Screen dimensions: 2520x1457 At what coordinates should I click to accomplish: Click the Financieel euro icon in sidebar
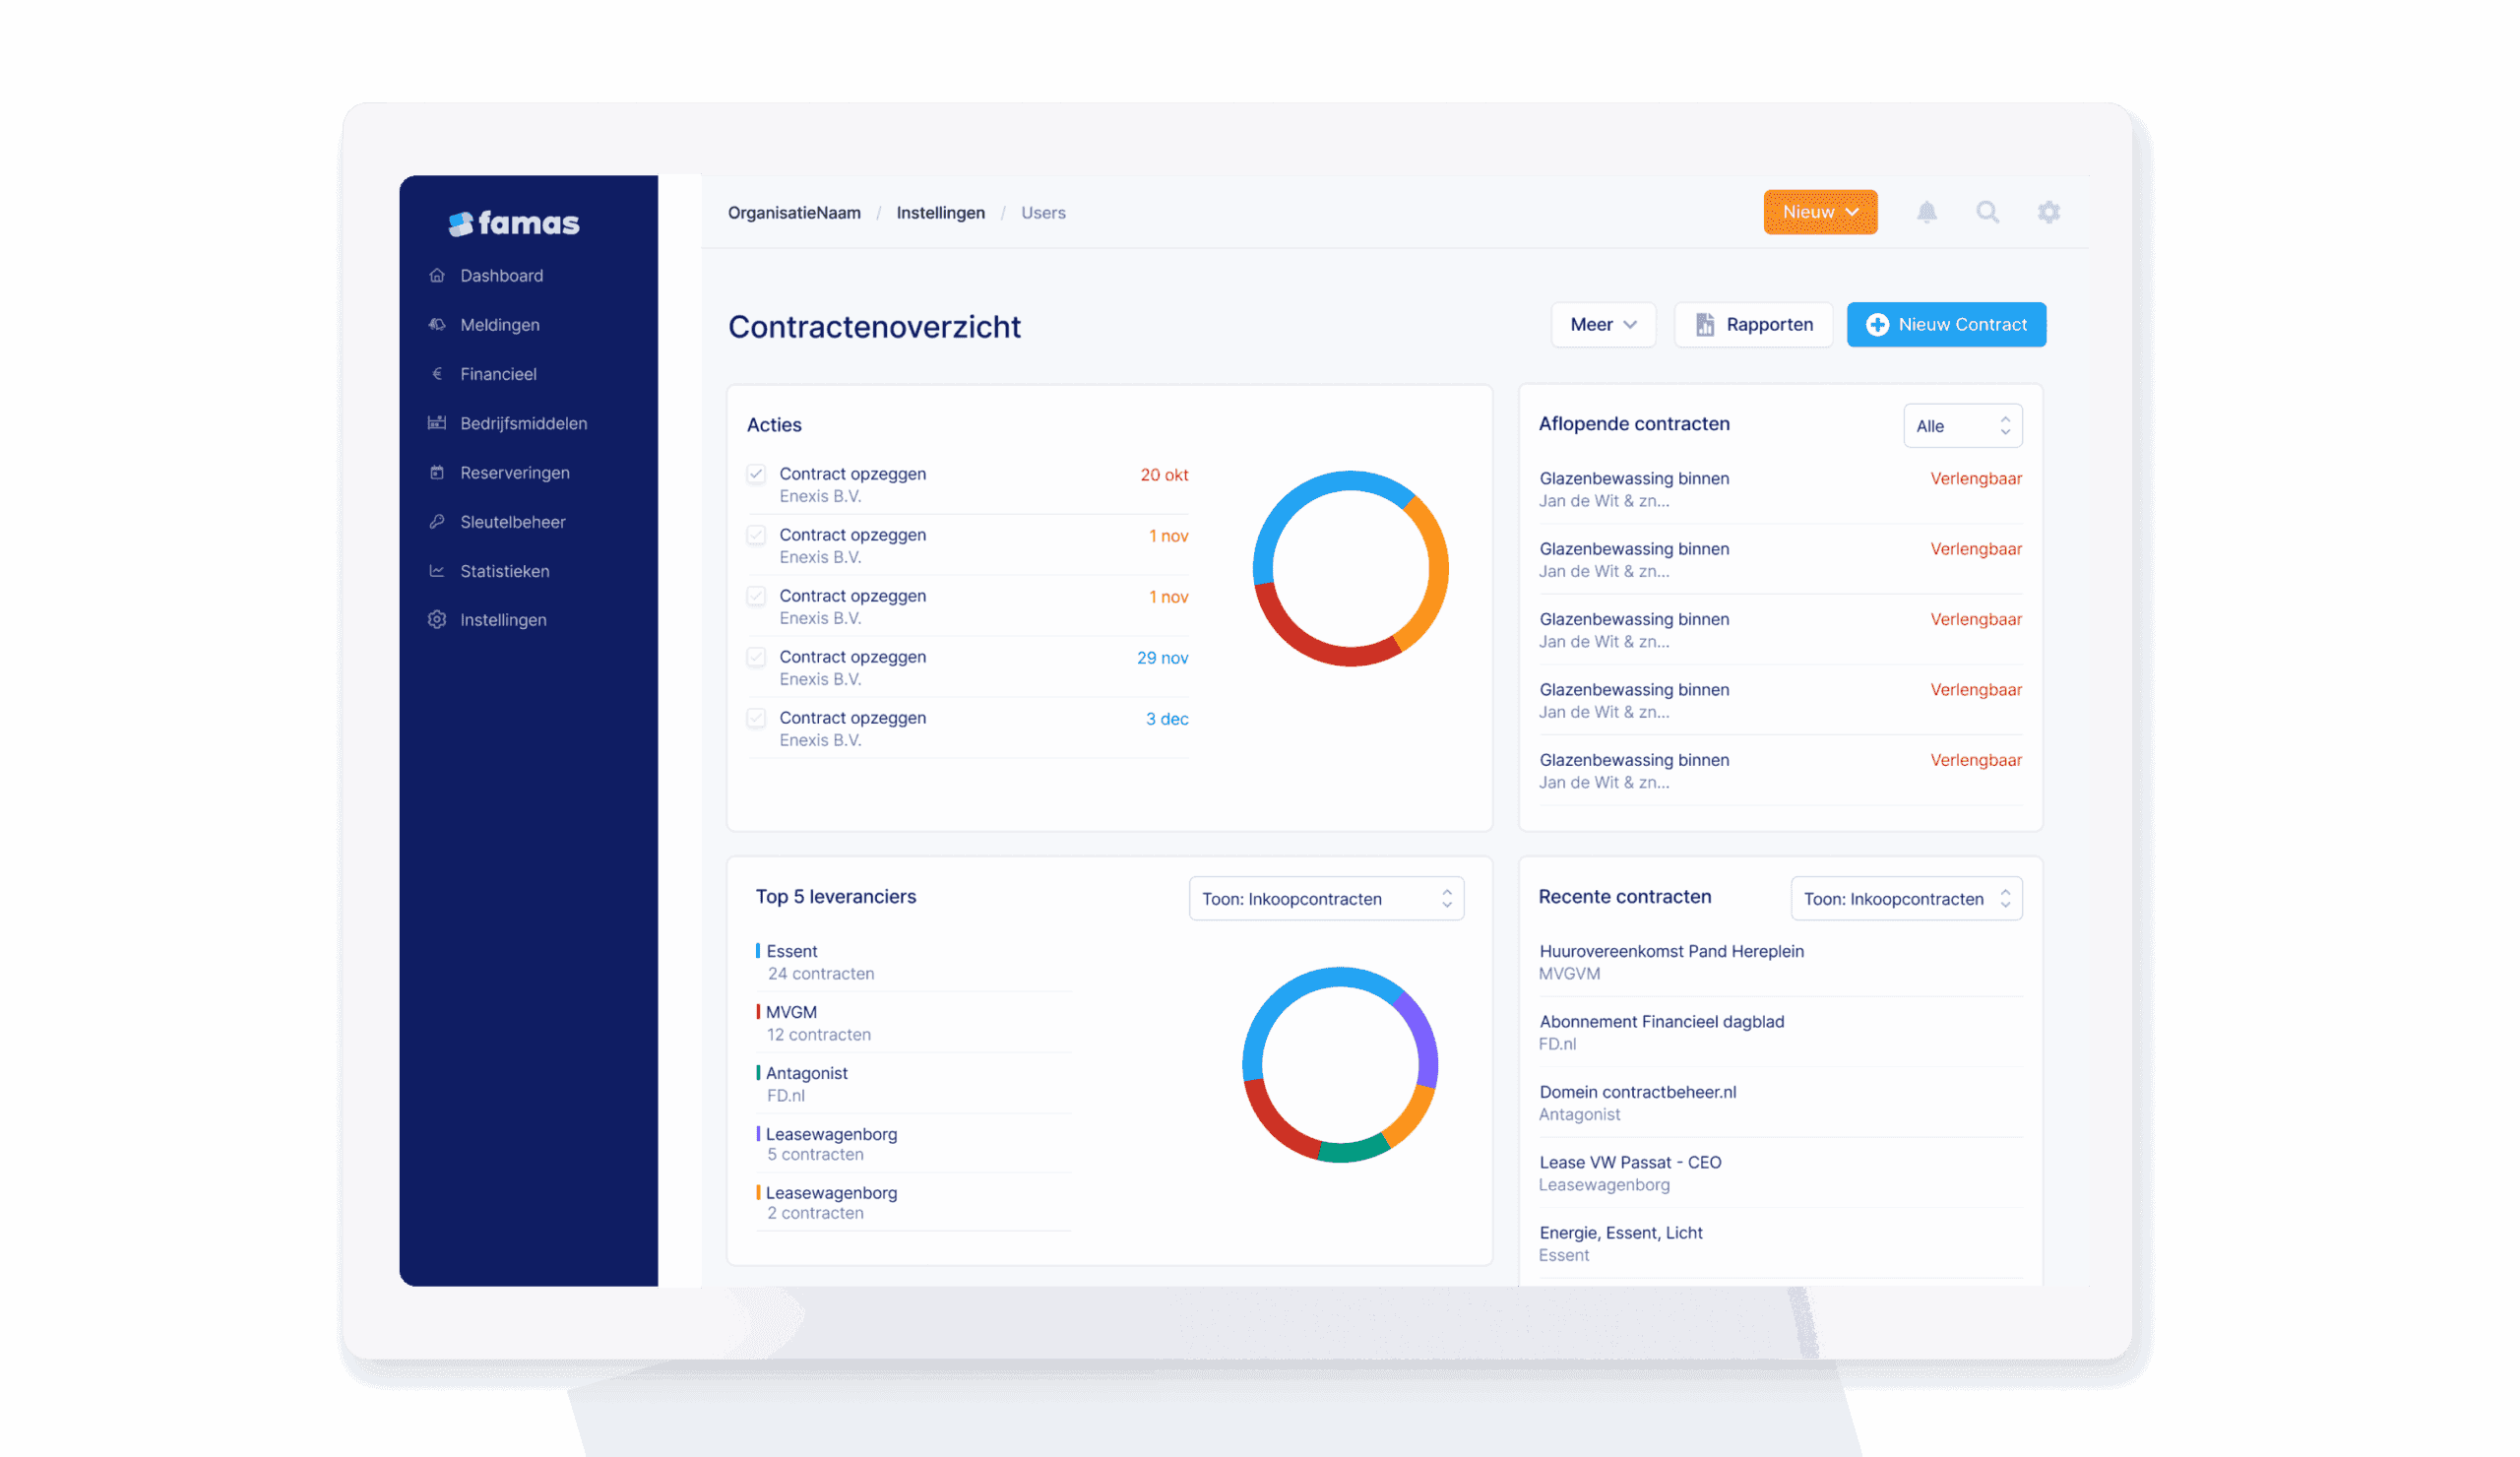pos(437,374)
